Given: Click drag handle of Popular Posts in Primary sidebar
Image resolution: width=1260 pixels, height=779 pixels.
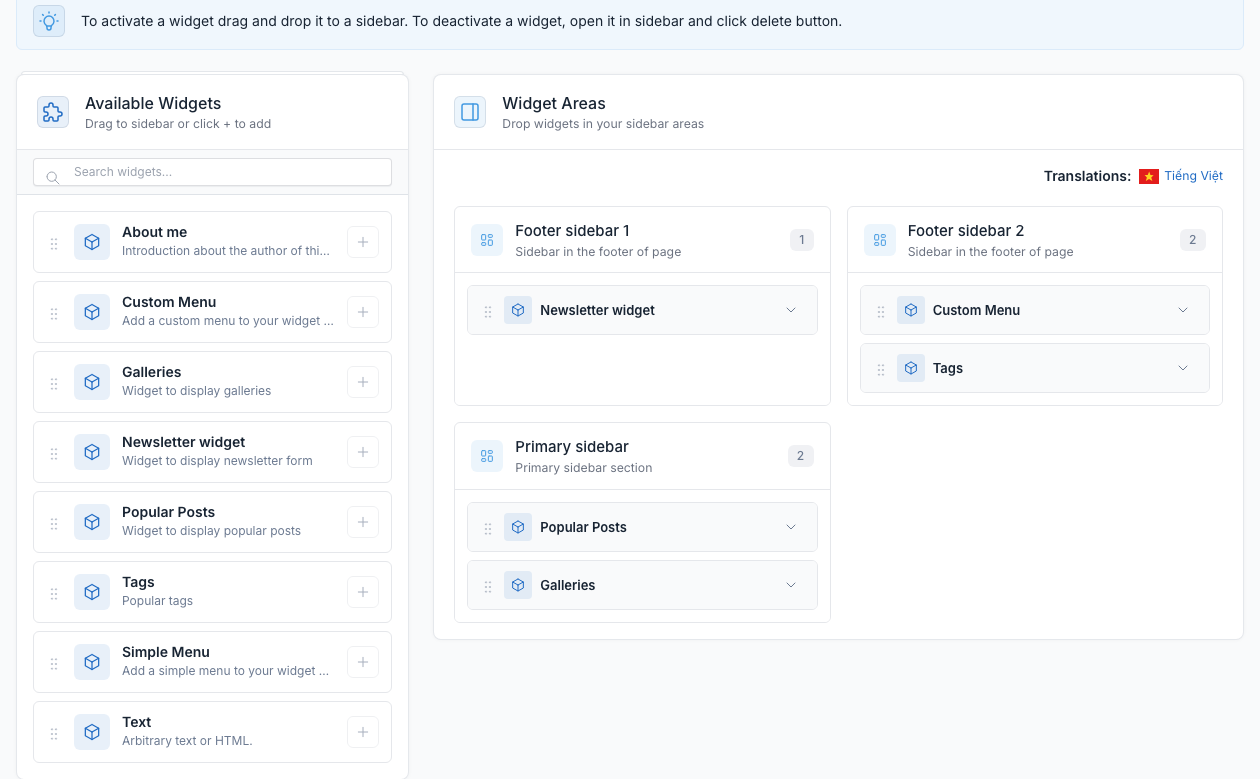Looking at the screenshot, I should [x=488, y=528].
